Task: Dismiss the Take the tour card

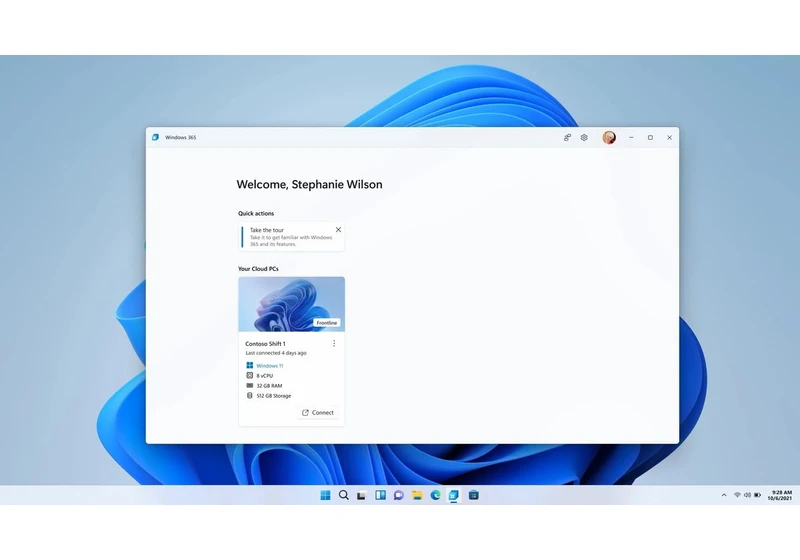Action: [x=338, y=230]
